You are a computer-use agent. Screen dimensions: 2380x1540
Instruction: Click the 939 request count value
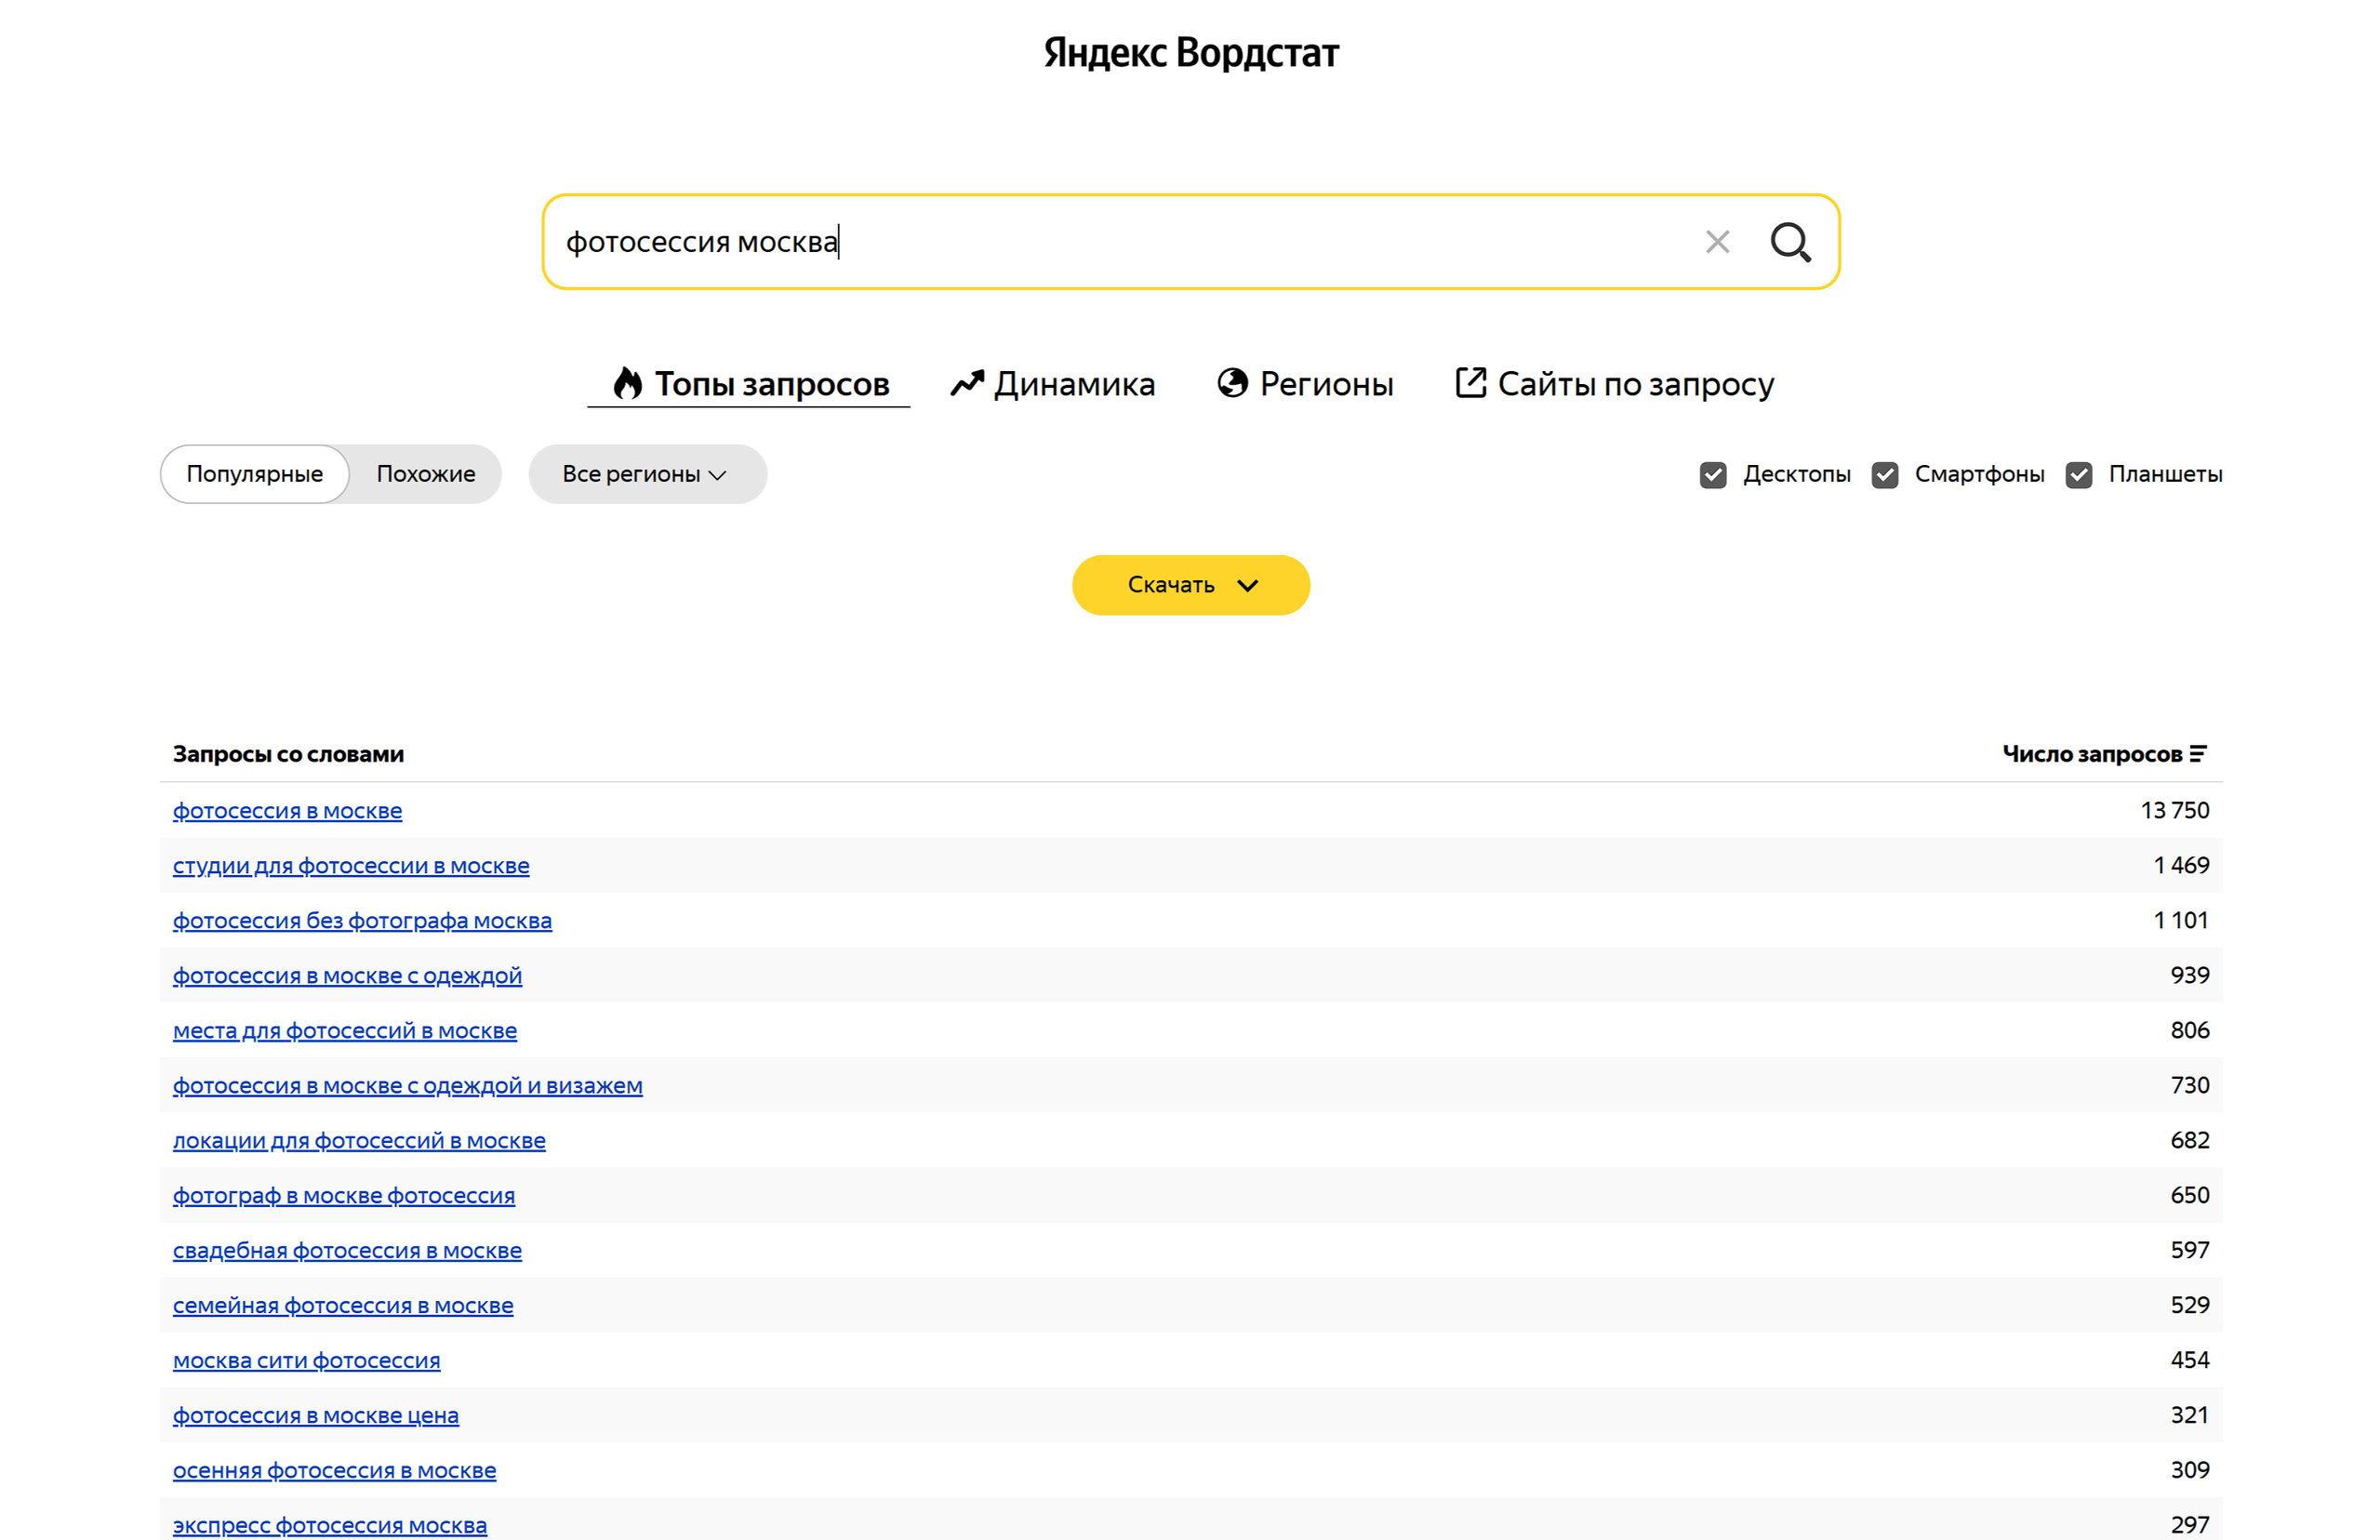2190,976
